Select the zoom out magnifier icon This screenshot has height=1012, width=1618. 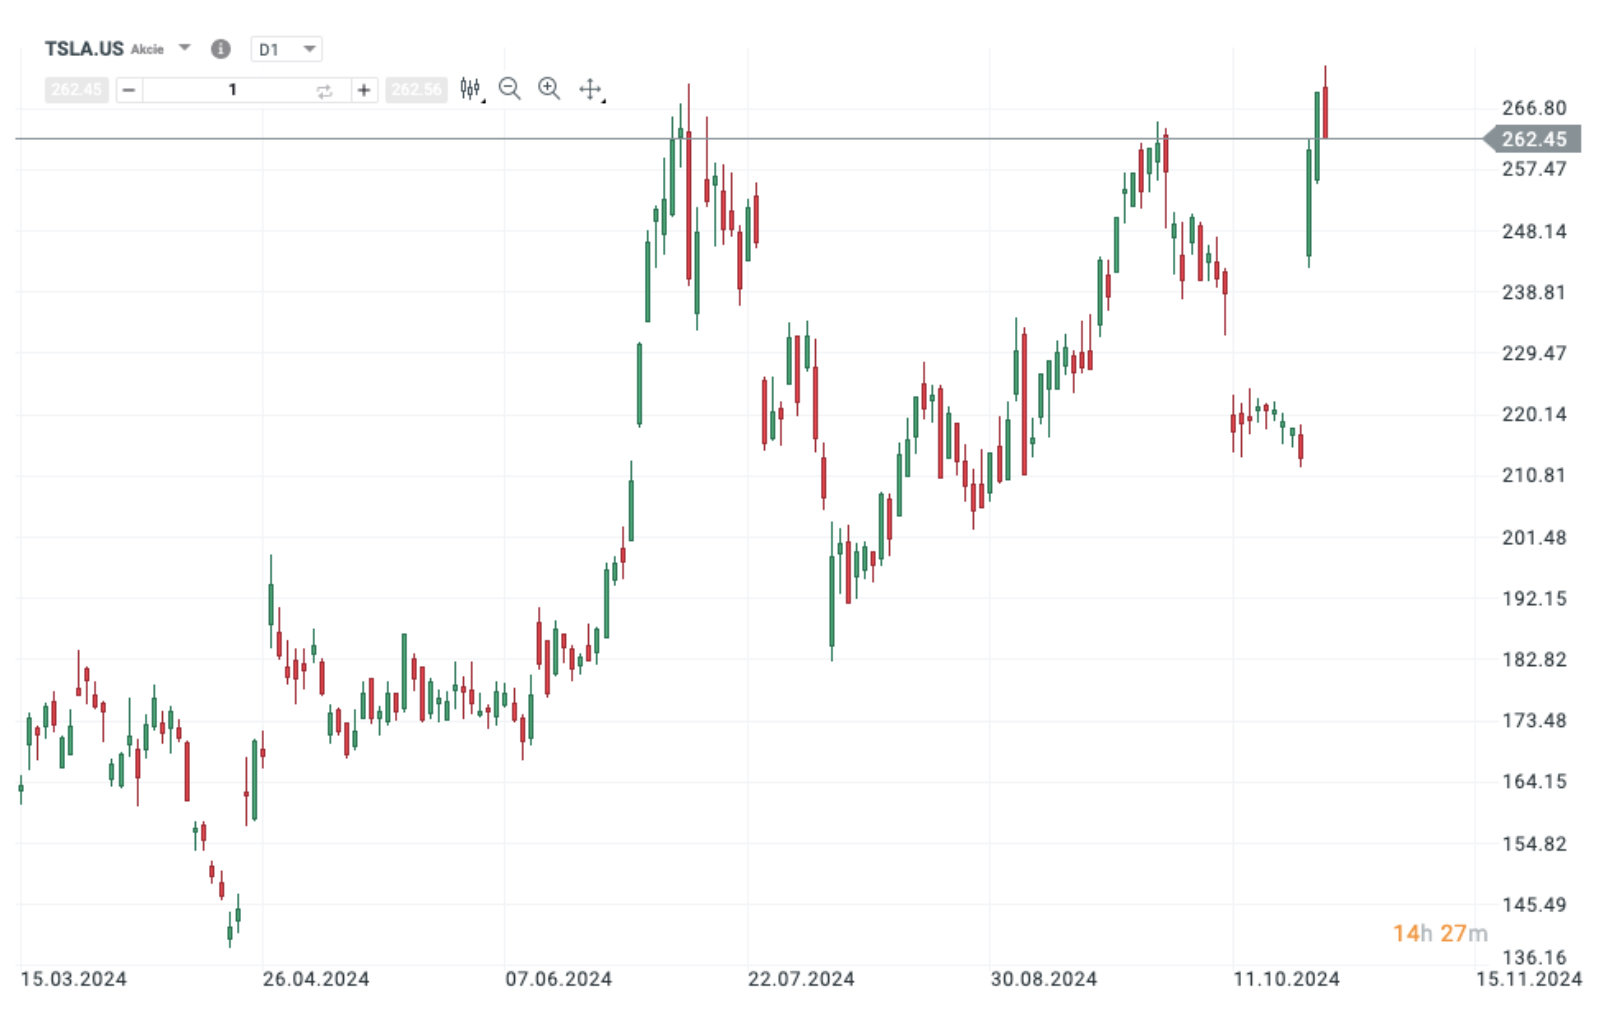[x=510, y=89]
